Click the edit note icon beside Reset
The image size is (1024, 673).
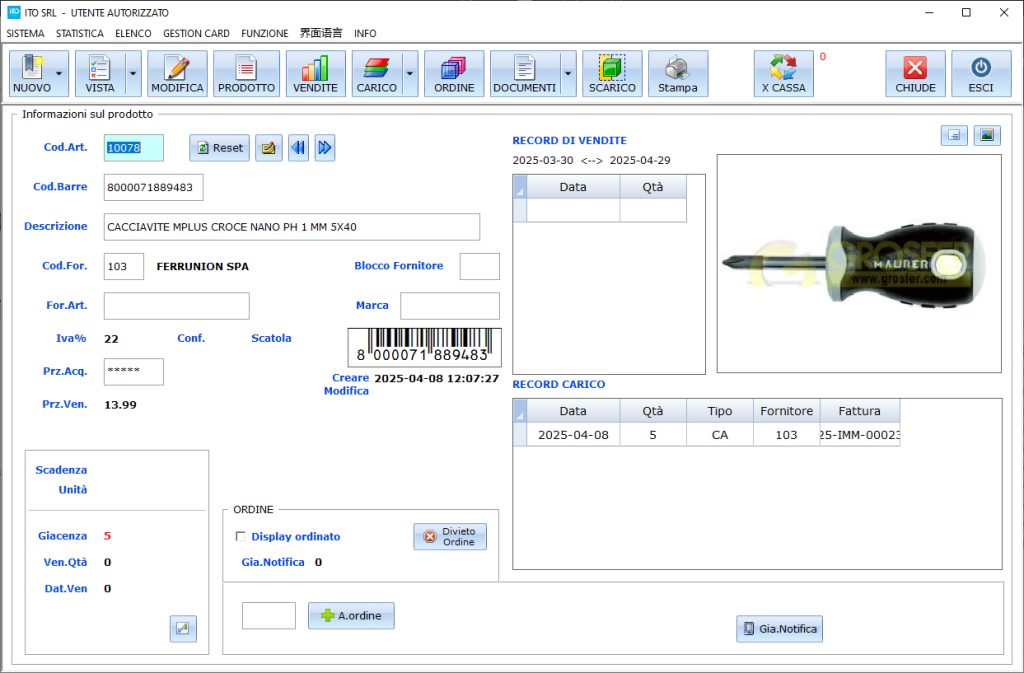pos(268,148)
